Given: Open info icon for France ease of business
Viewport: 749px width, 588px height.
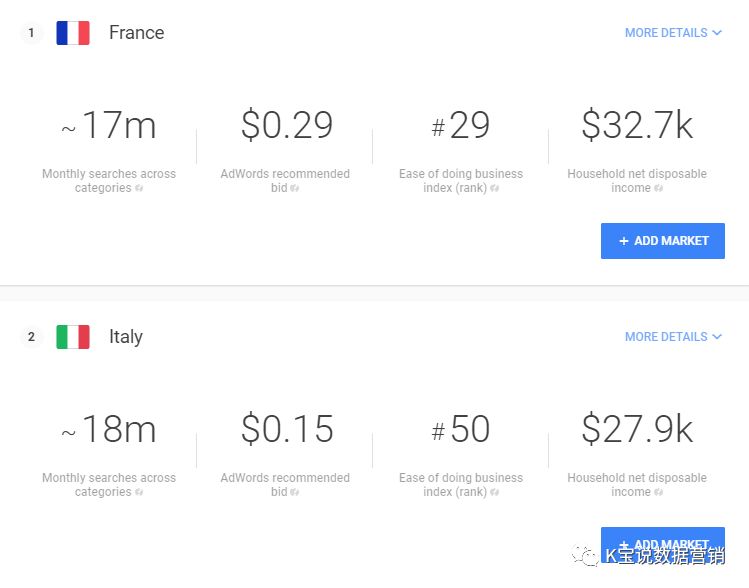Looking at the screenshot, I should [494, 188].
